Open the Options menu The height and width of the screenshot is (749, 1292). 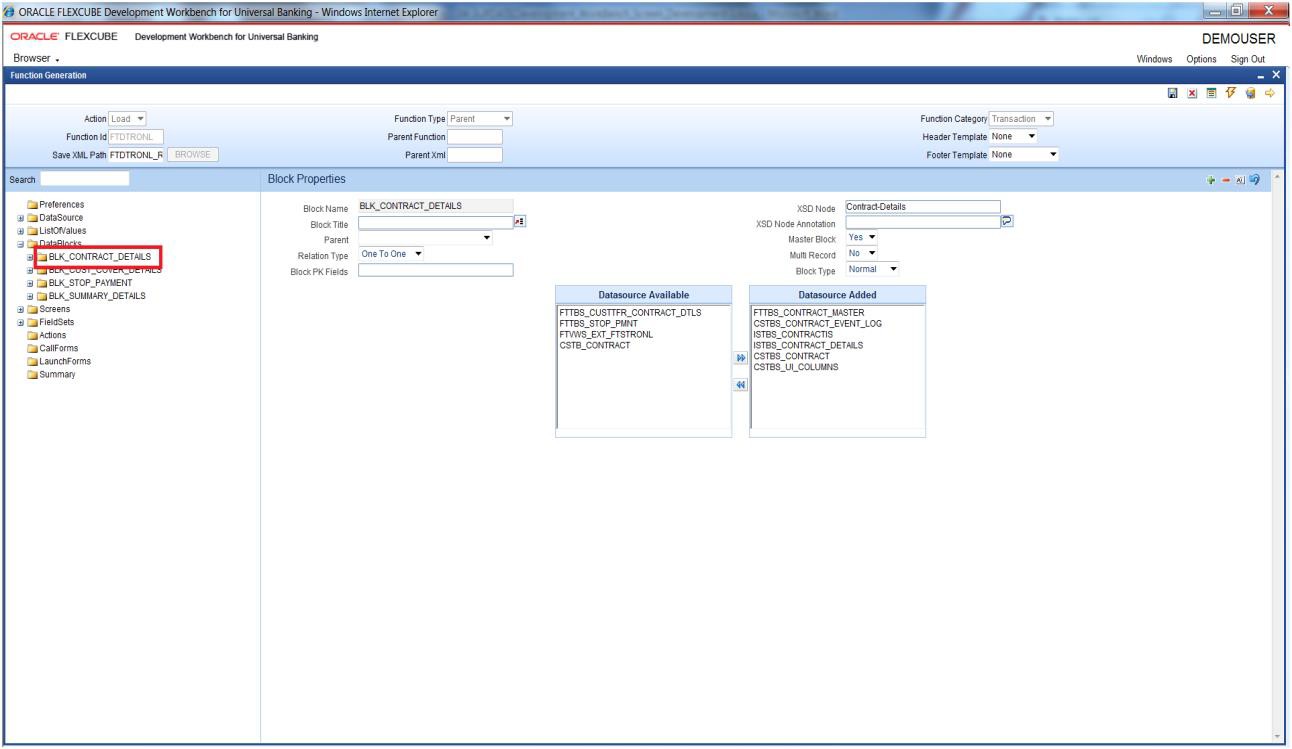(x=1203, y=58)
